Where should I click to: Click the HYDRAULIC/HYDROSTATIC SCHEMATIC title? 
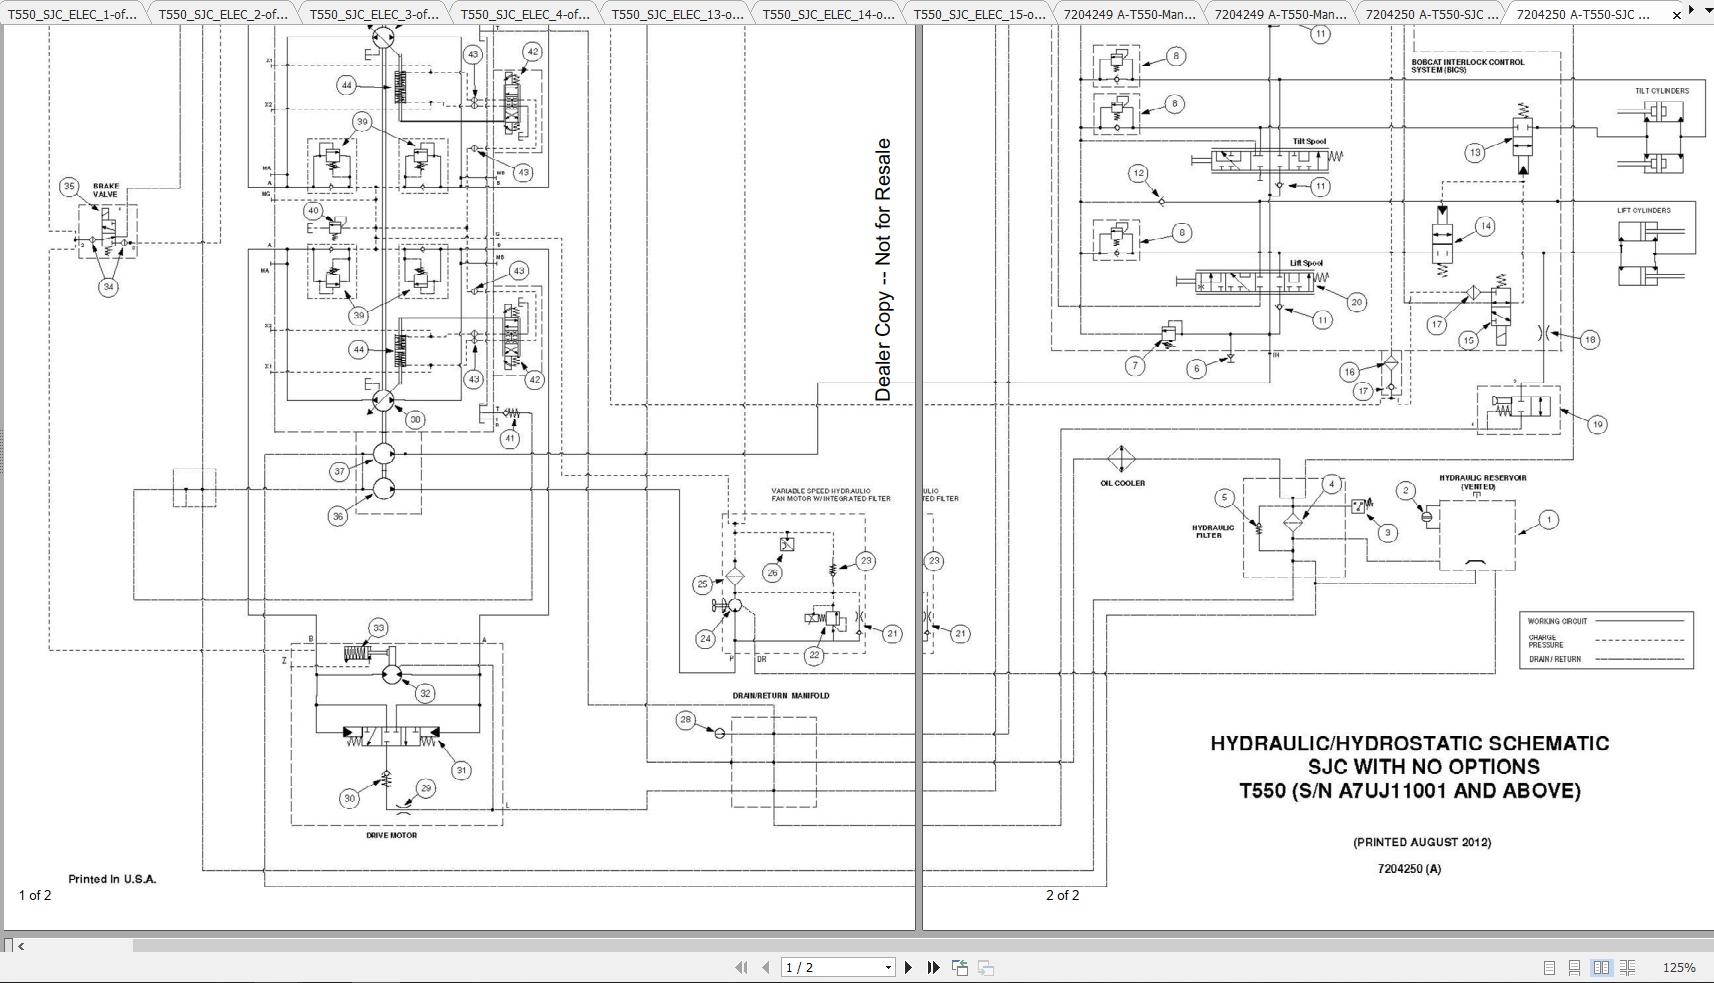[1410, 743]
